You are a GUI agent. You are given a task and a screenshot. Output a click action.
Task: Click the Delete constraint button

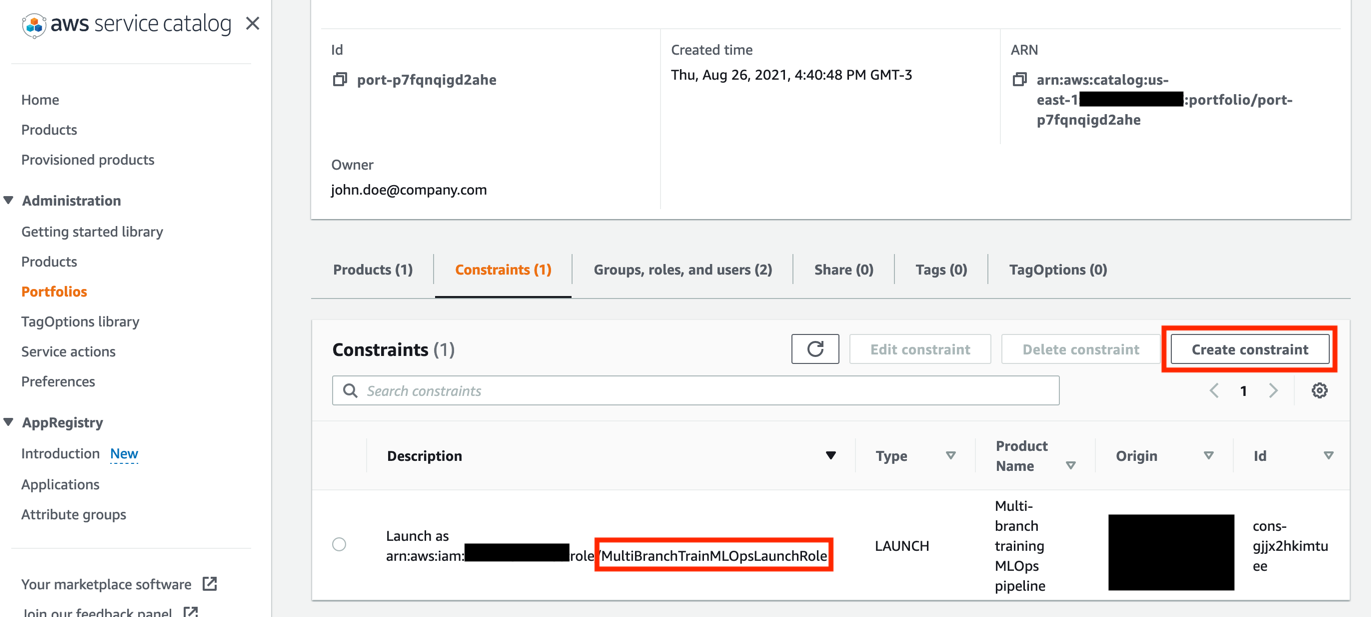(x=1081, y=349)
